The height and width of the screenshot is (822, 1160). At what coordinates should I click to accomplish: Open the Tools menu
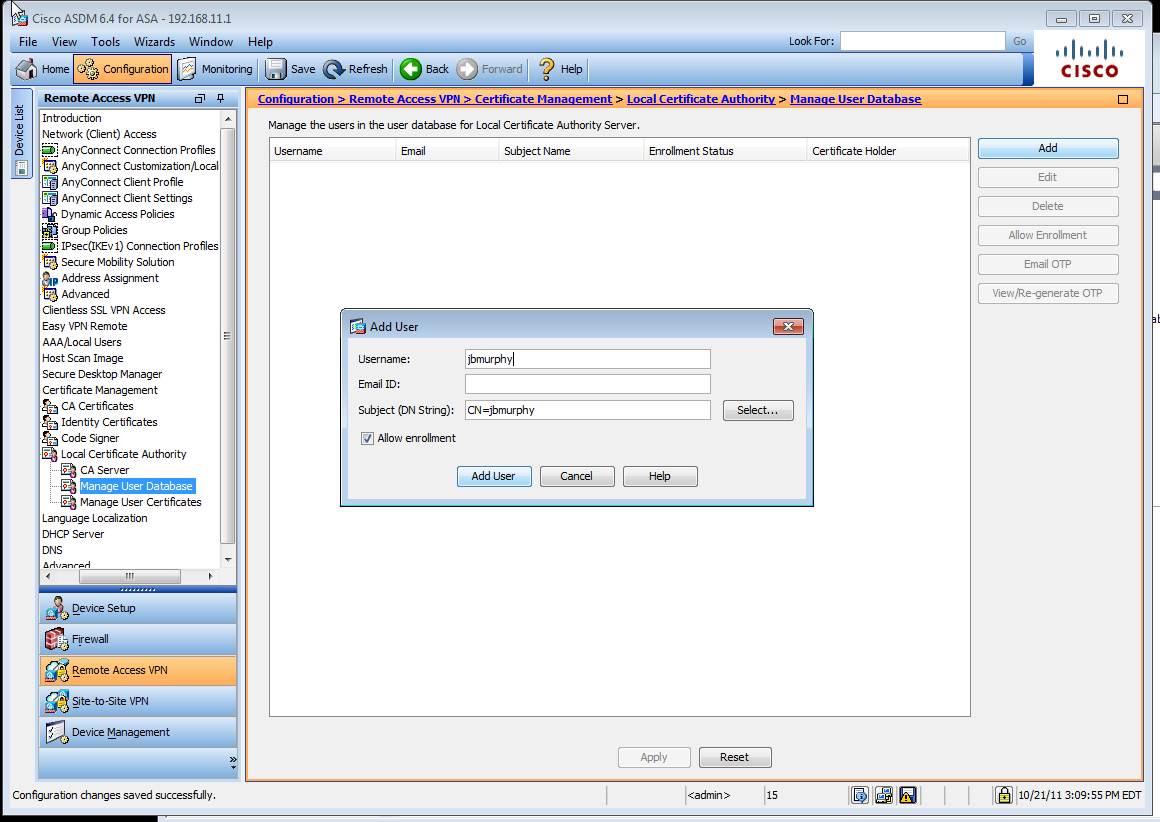105,42
